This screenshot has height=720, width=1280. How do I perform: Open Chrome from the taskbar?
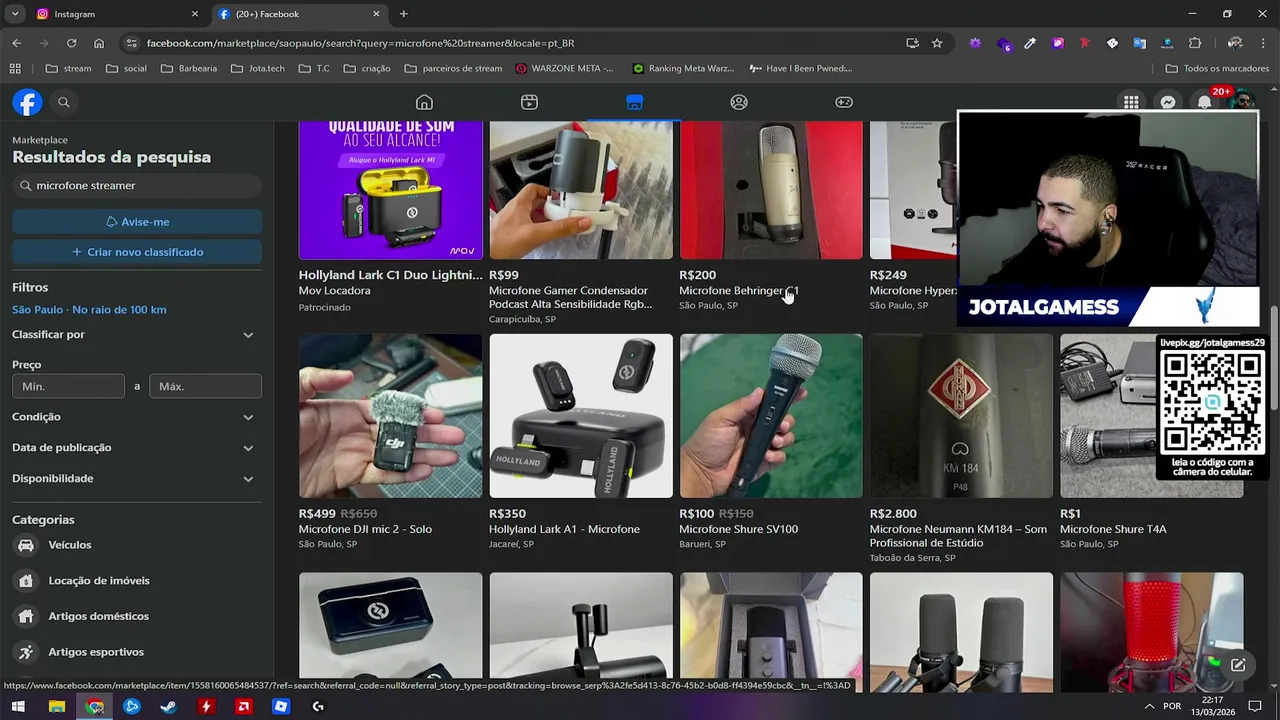(x=95, y=706)
